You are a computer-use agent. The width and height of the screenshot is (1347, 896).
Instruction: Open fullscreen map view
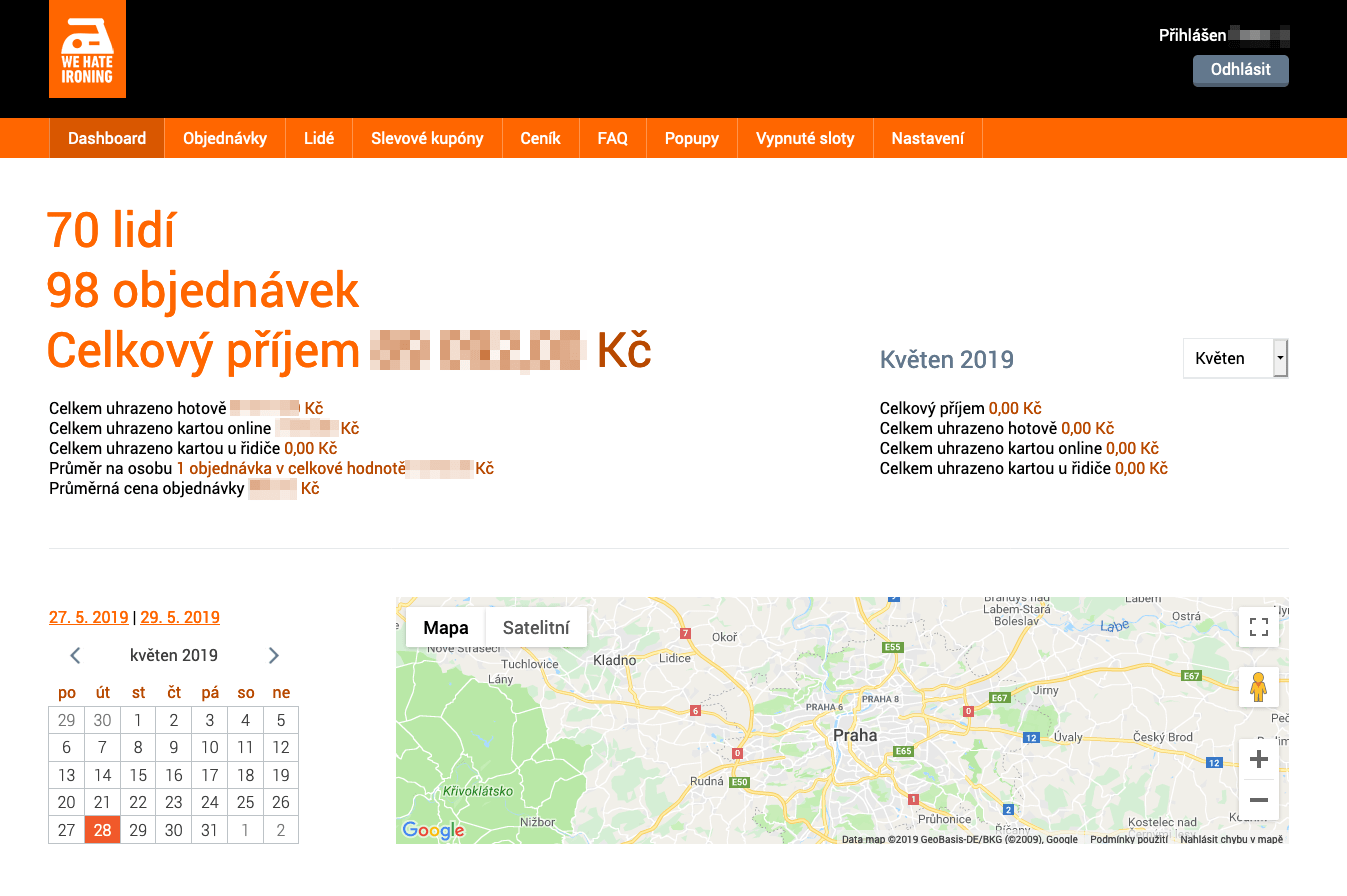(1259, 627)
